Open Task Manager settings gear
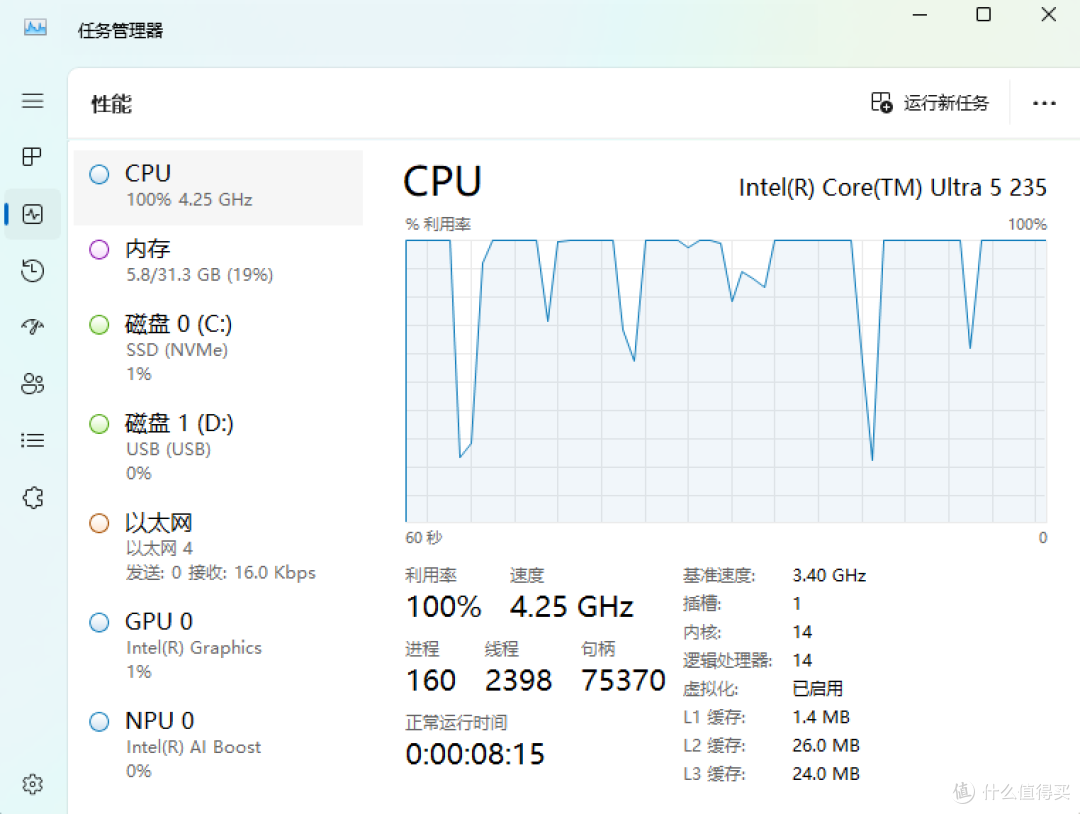Screen dimensions: 1080x814 (32, 784)
